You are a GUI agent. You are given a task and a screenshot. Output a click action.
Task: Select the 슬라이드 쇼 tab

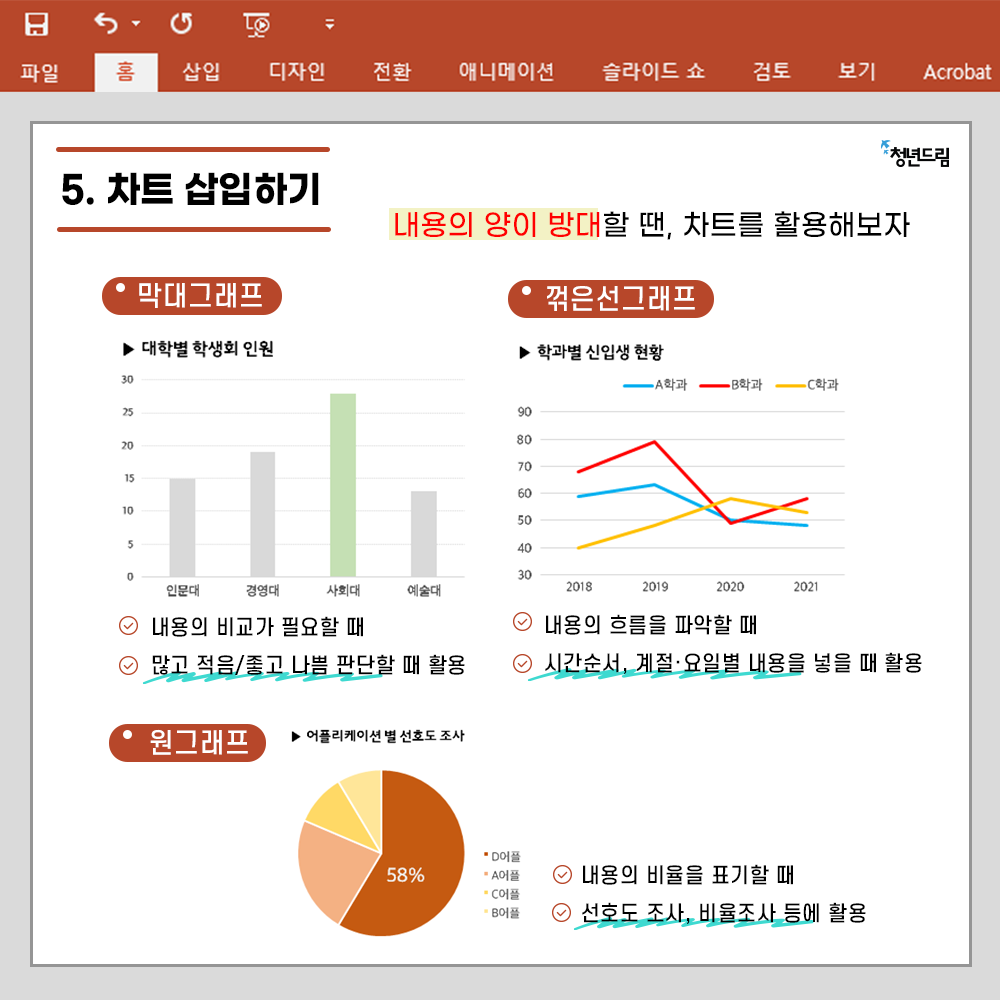(x=653, y=72)
